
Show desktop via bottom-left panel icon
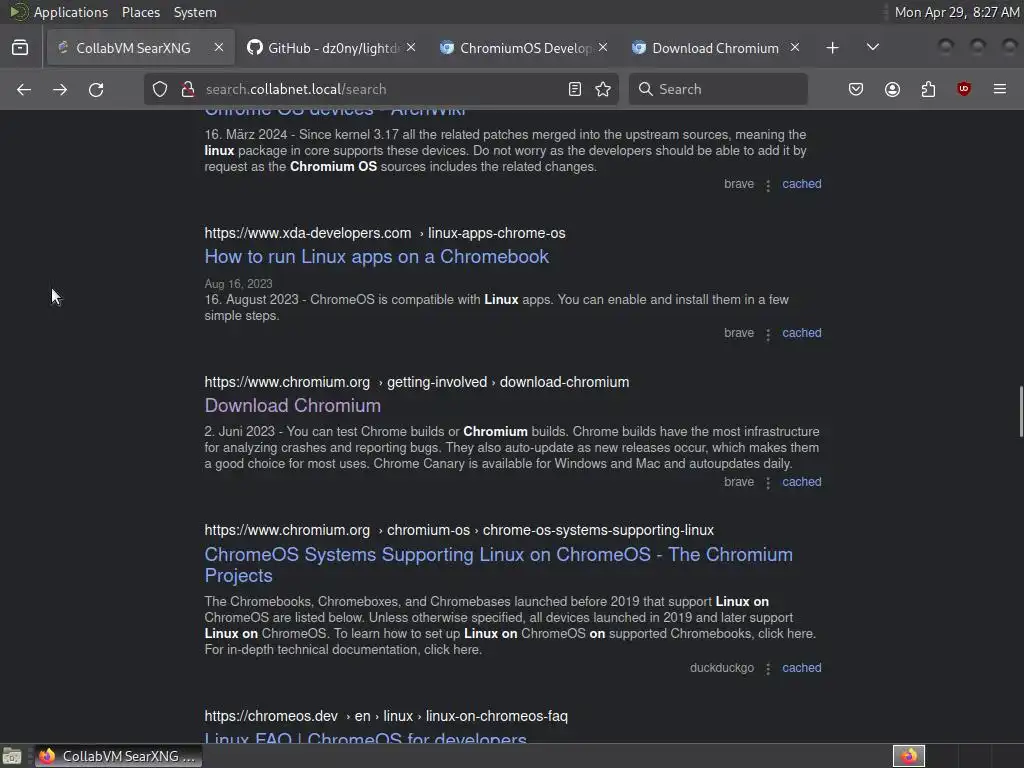tap(12, 756)
